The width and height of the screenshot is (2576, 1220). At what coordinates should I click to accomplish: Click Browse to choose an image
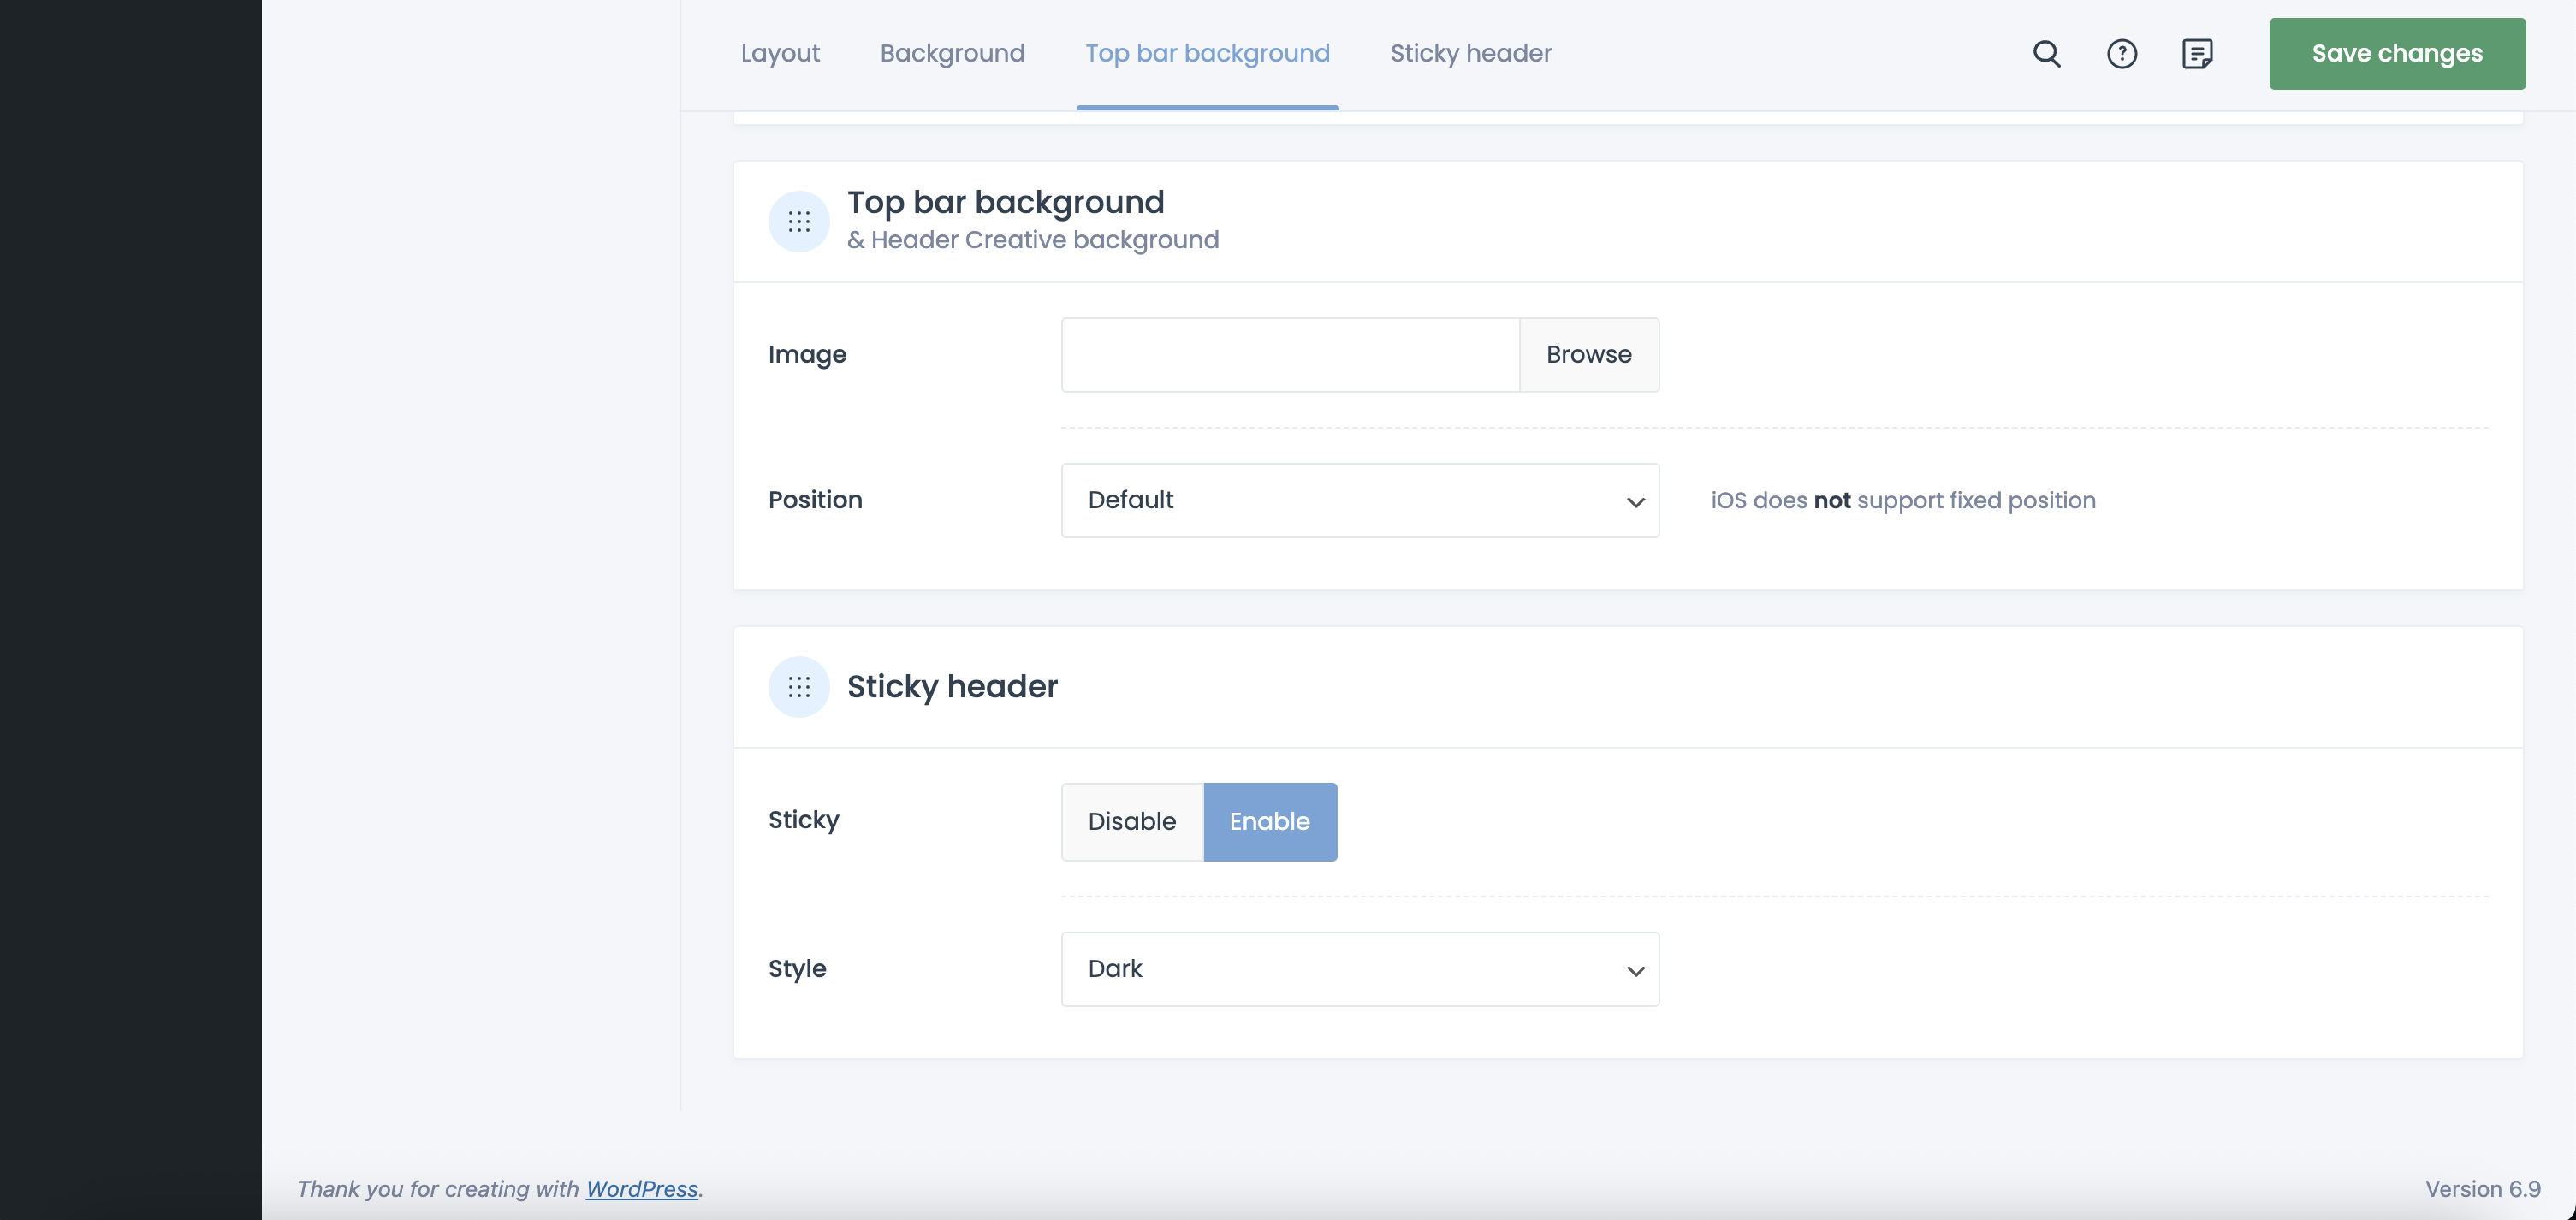pos(1588,355)
